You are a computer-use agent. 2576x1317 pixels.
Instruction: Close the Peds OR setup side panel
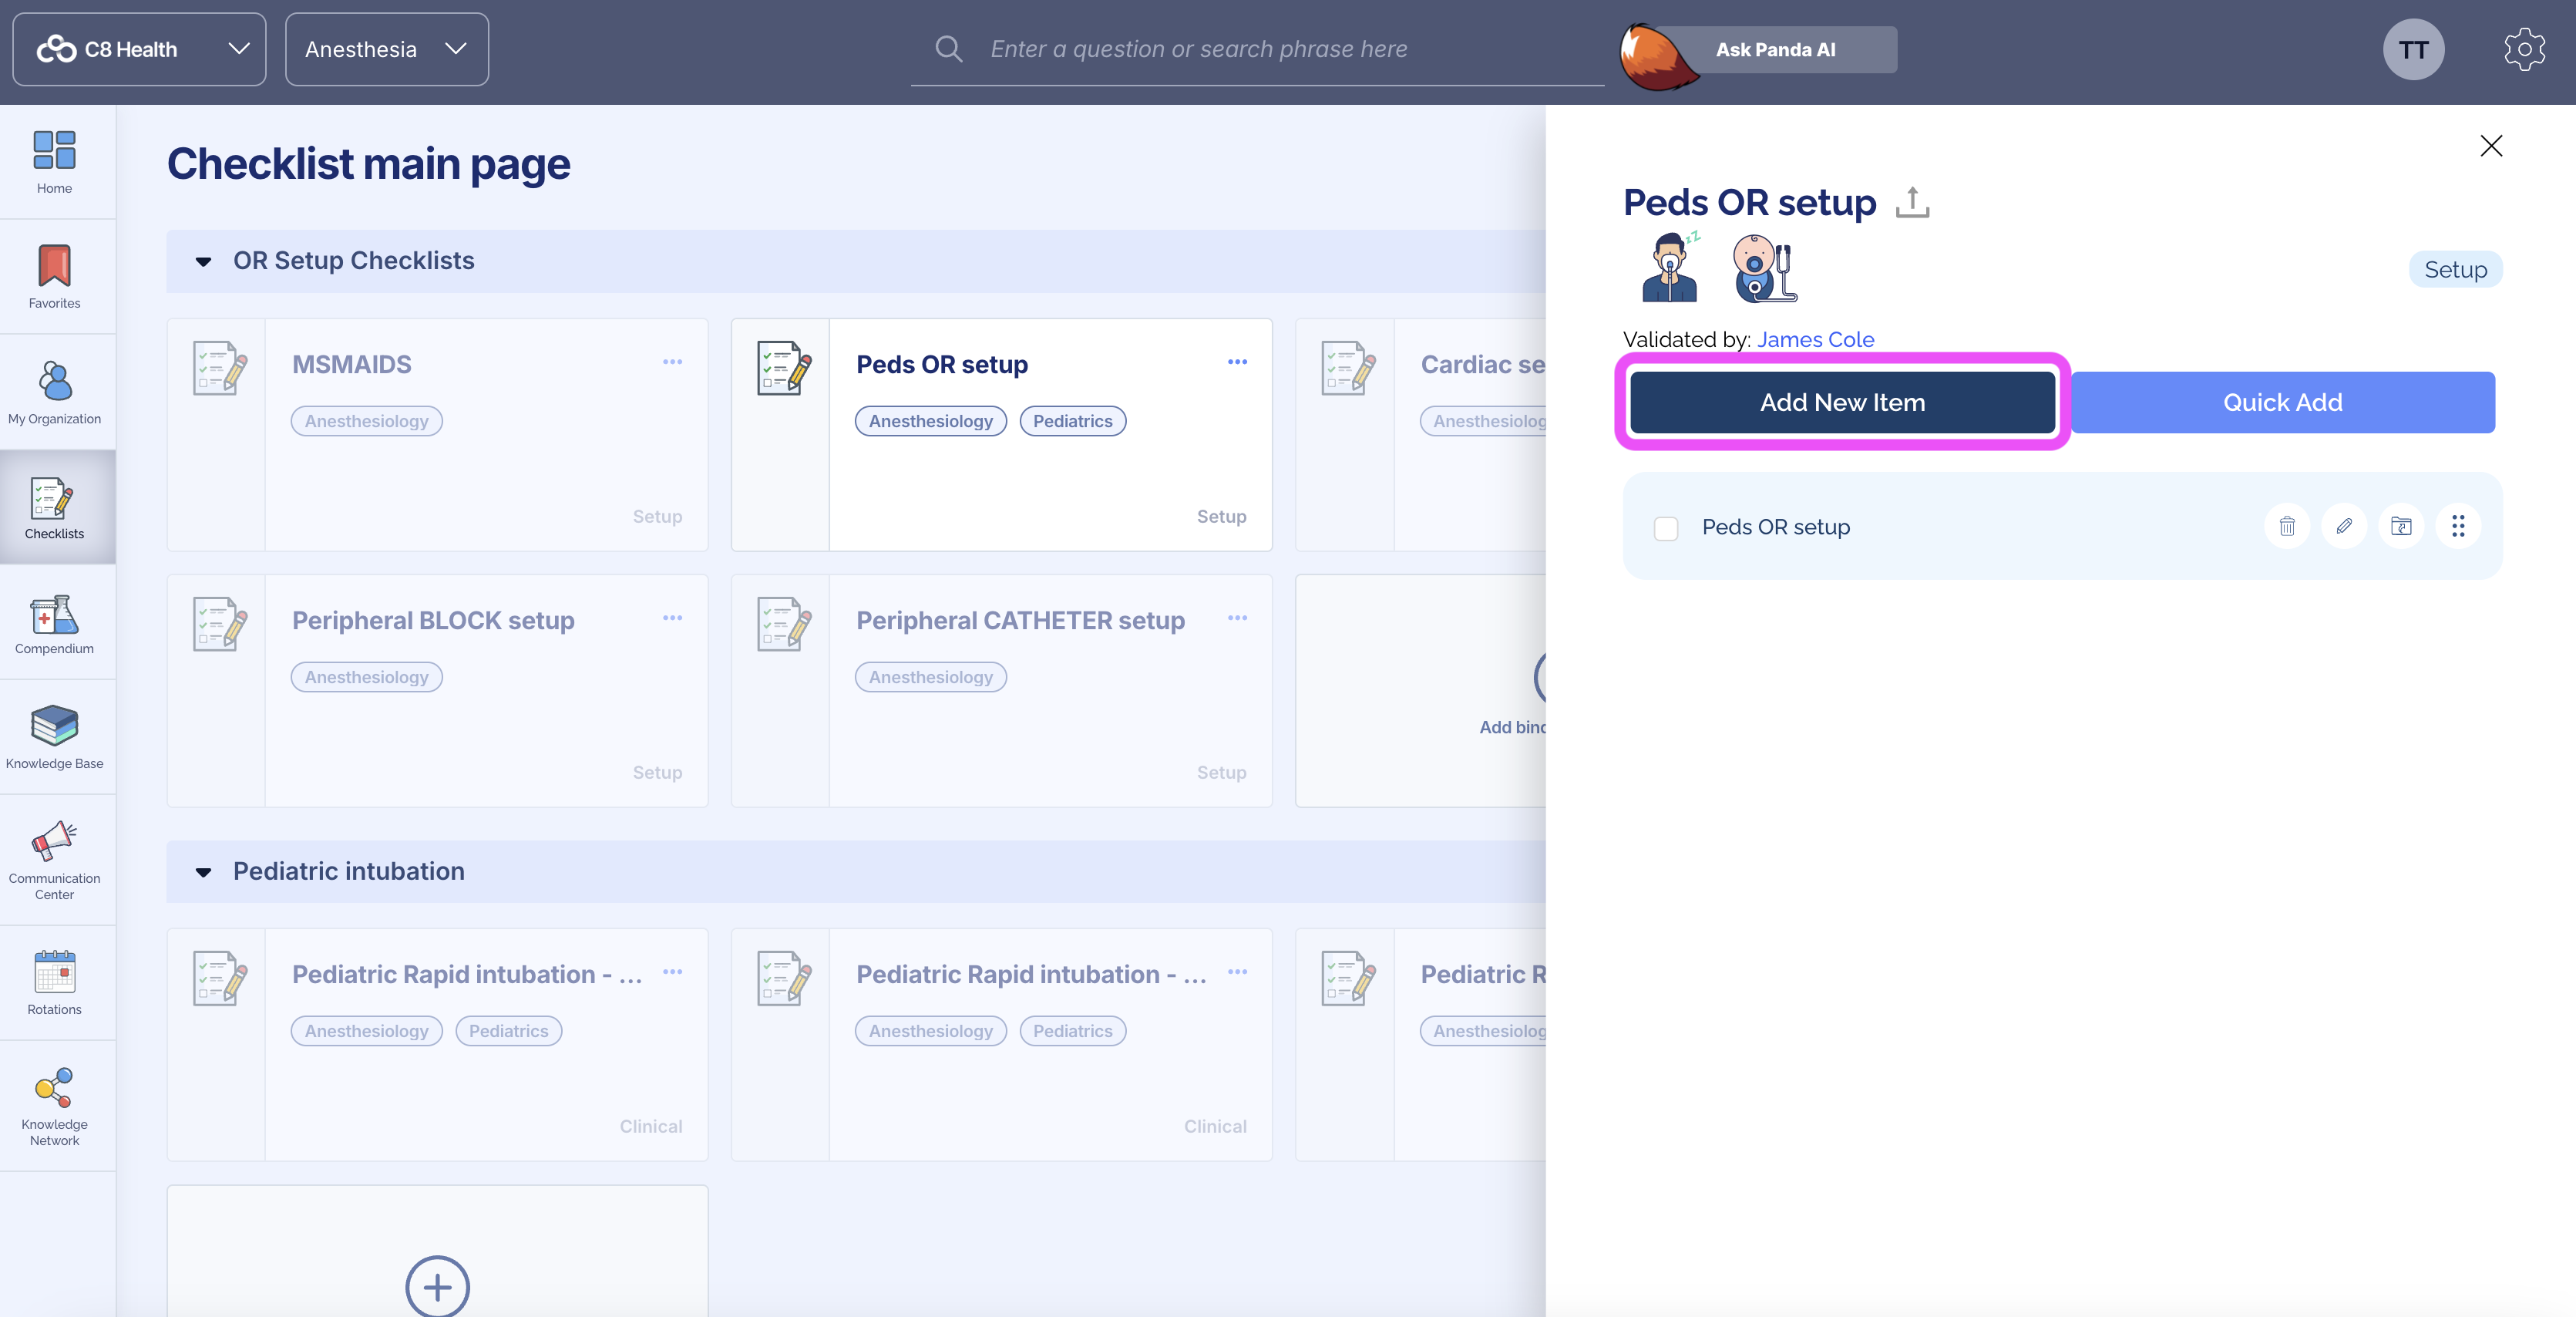pyautogui.click(x=2490, y=146)
